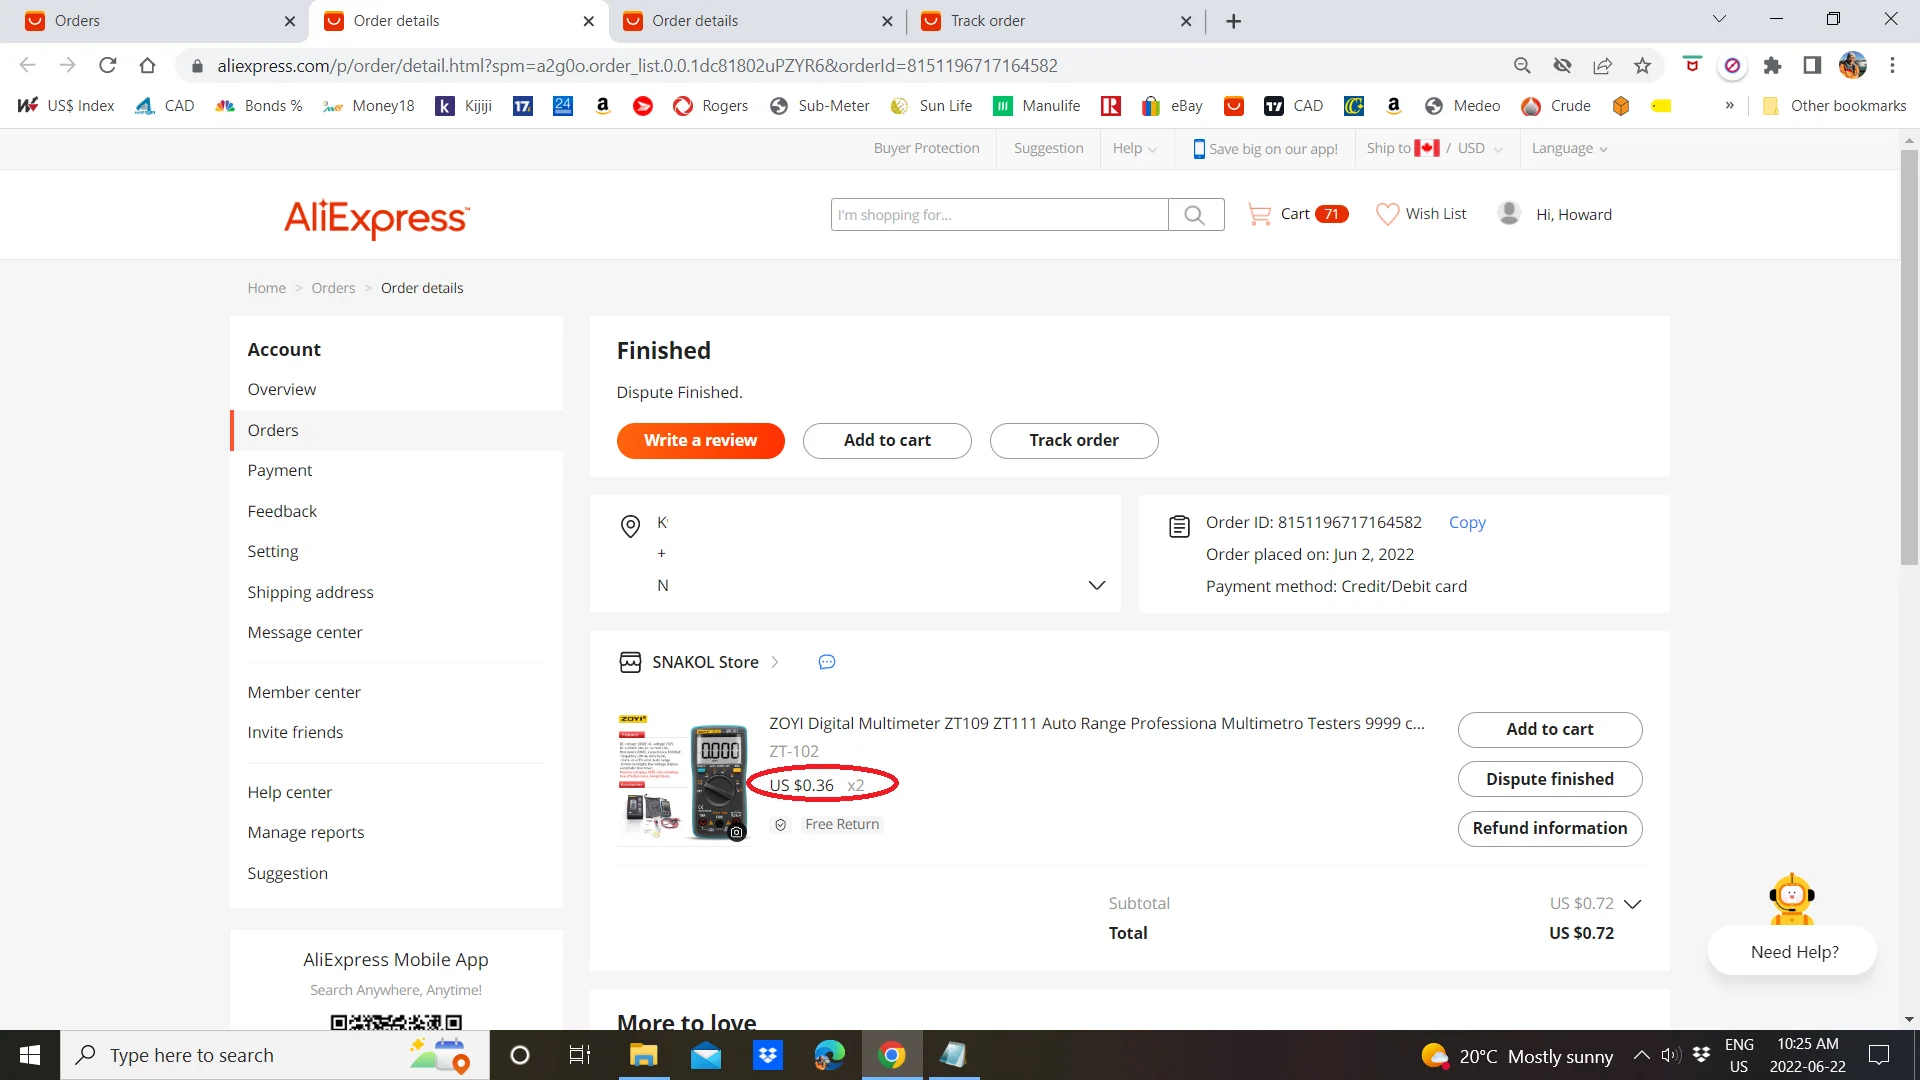Open the shopping cart icon
The width and height of the screenshot is (1920, 1080).
tap(1259, 214)
